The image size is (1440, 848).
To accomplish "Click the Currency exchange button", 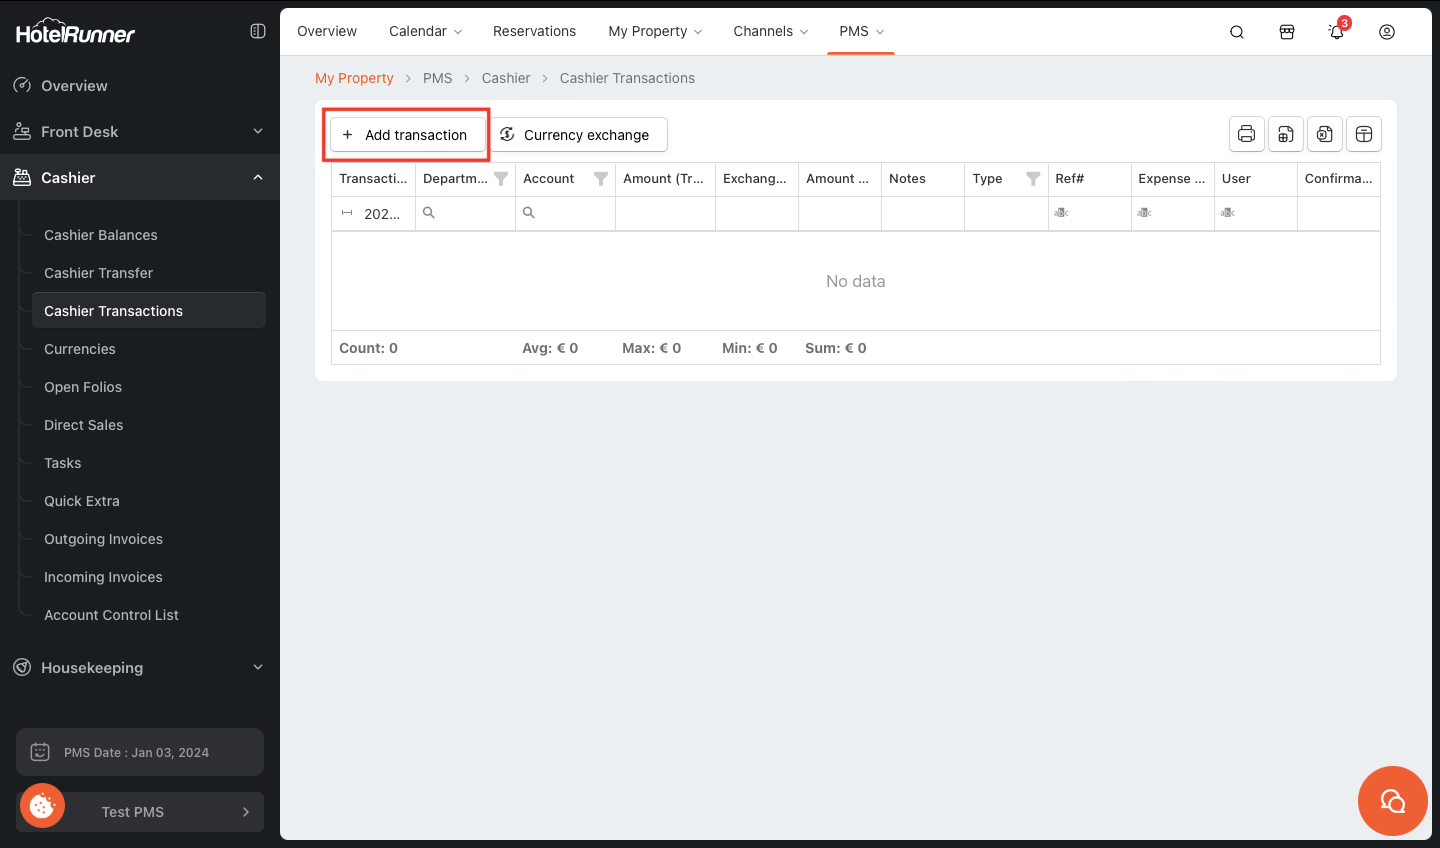I will click(579, 135).
